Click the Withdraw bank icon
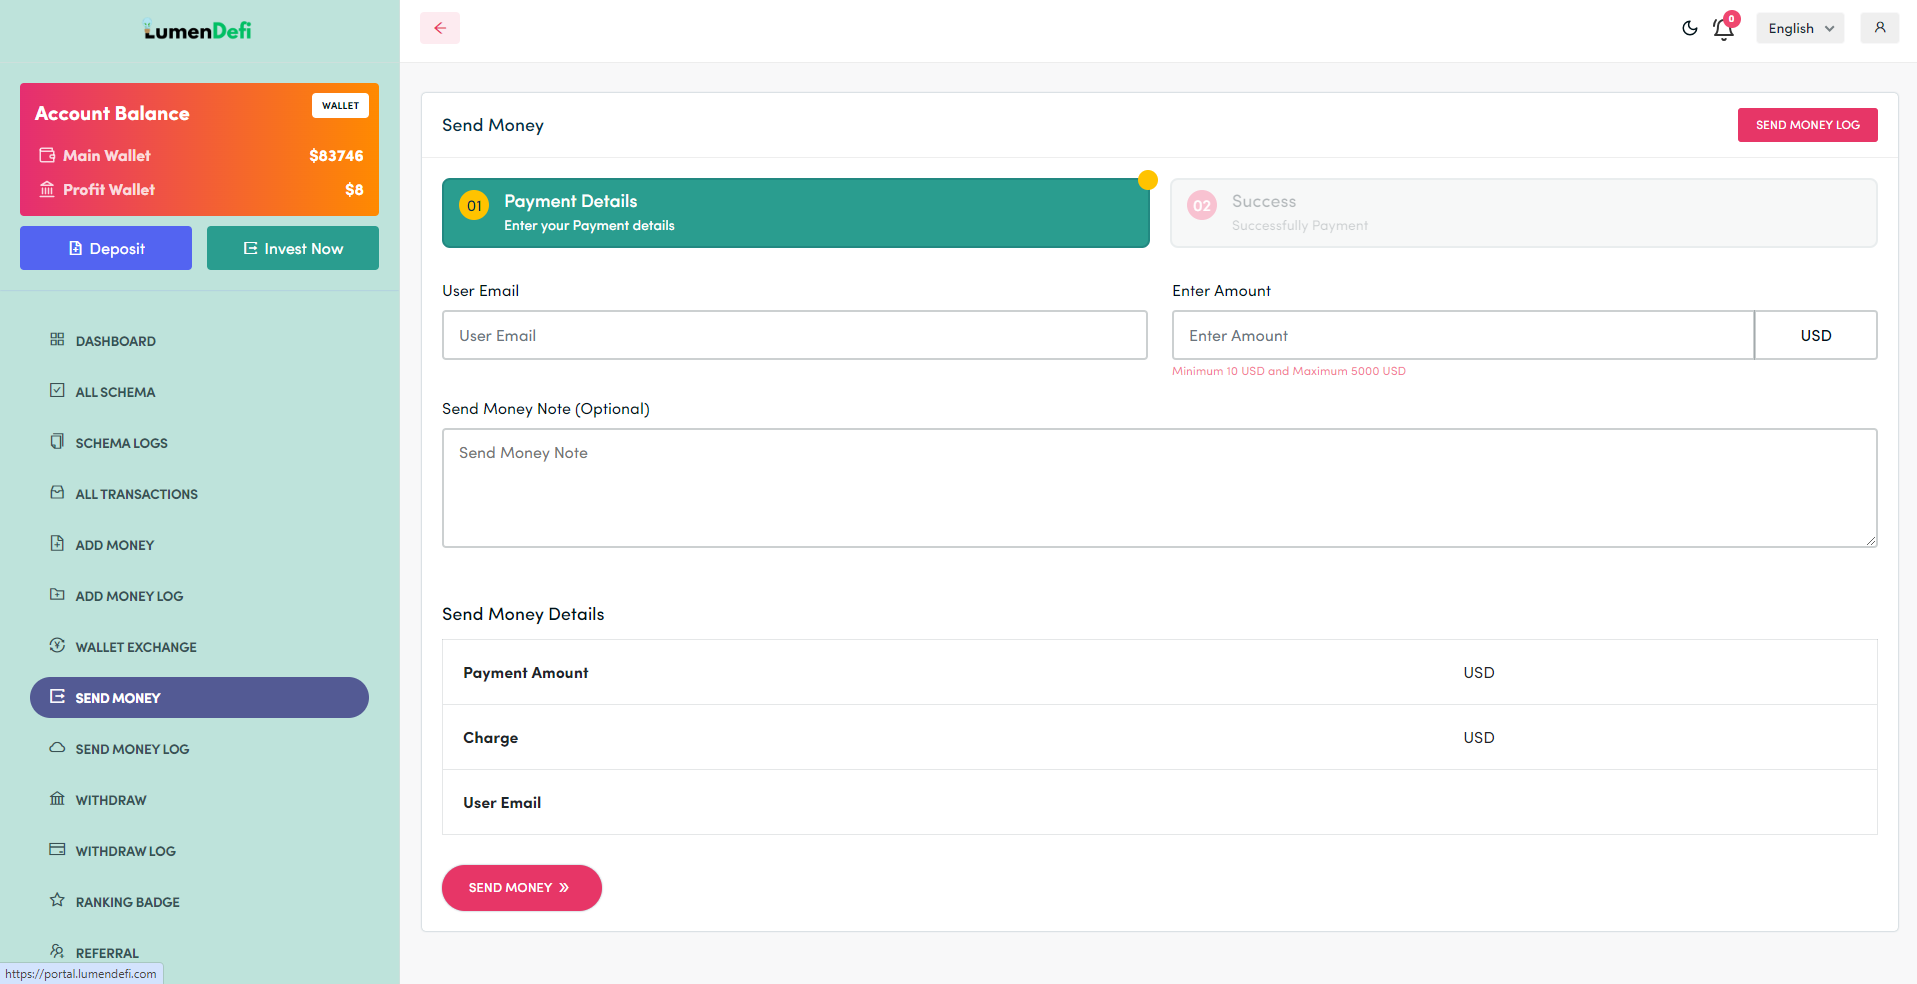1917x984 pixels. (x=57, y=798)
